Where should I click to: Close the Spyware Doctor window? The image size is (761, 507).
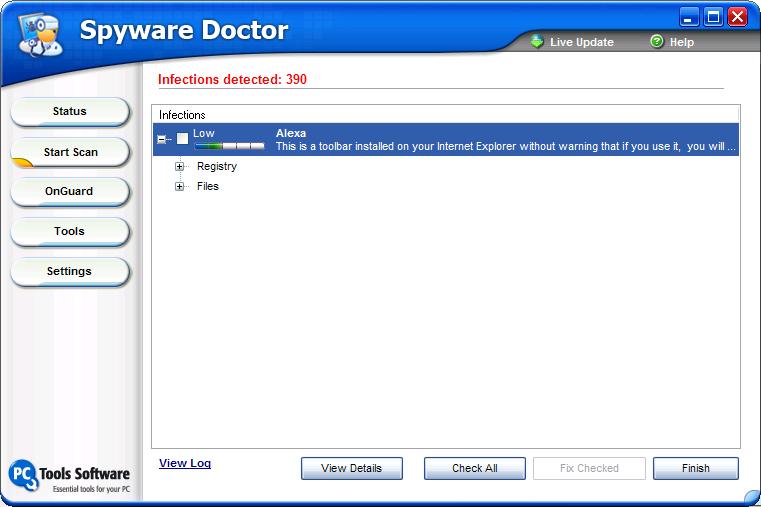pyautogui.click(x=738, y=17)
